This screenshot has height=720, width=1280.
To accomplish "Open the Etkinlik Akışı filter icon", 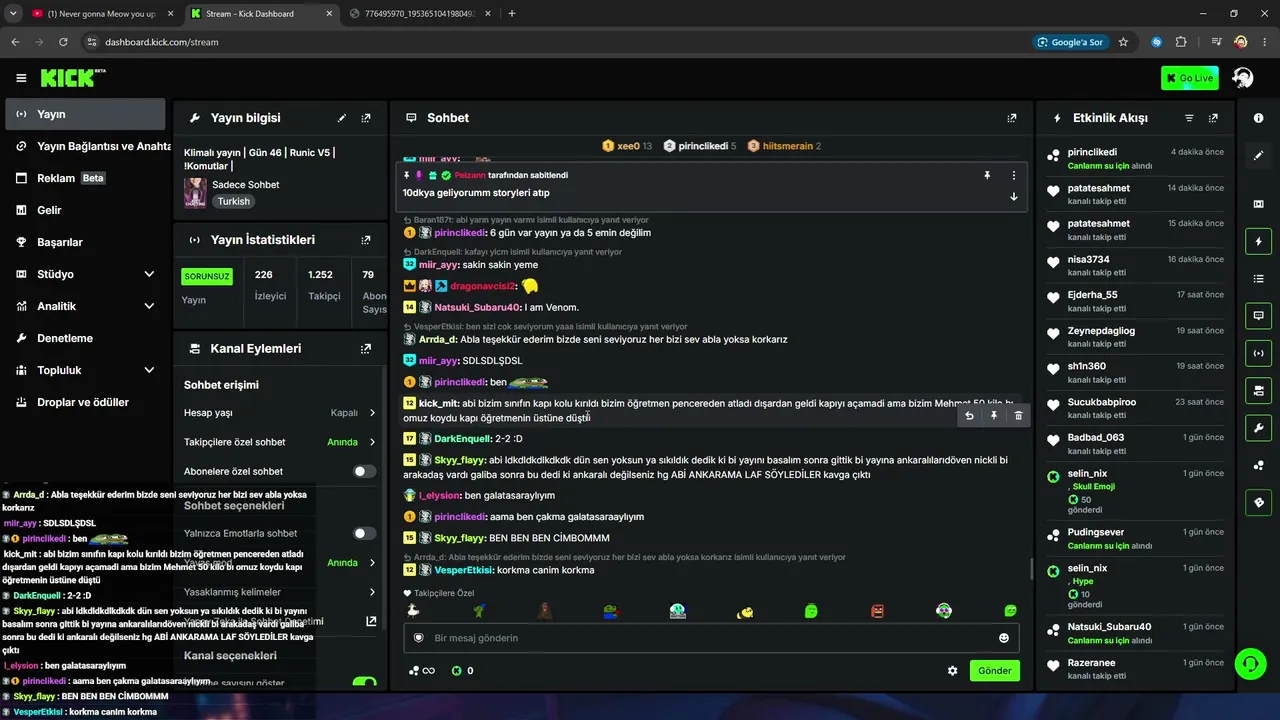I will point(1189,118).
